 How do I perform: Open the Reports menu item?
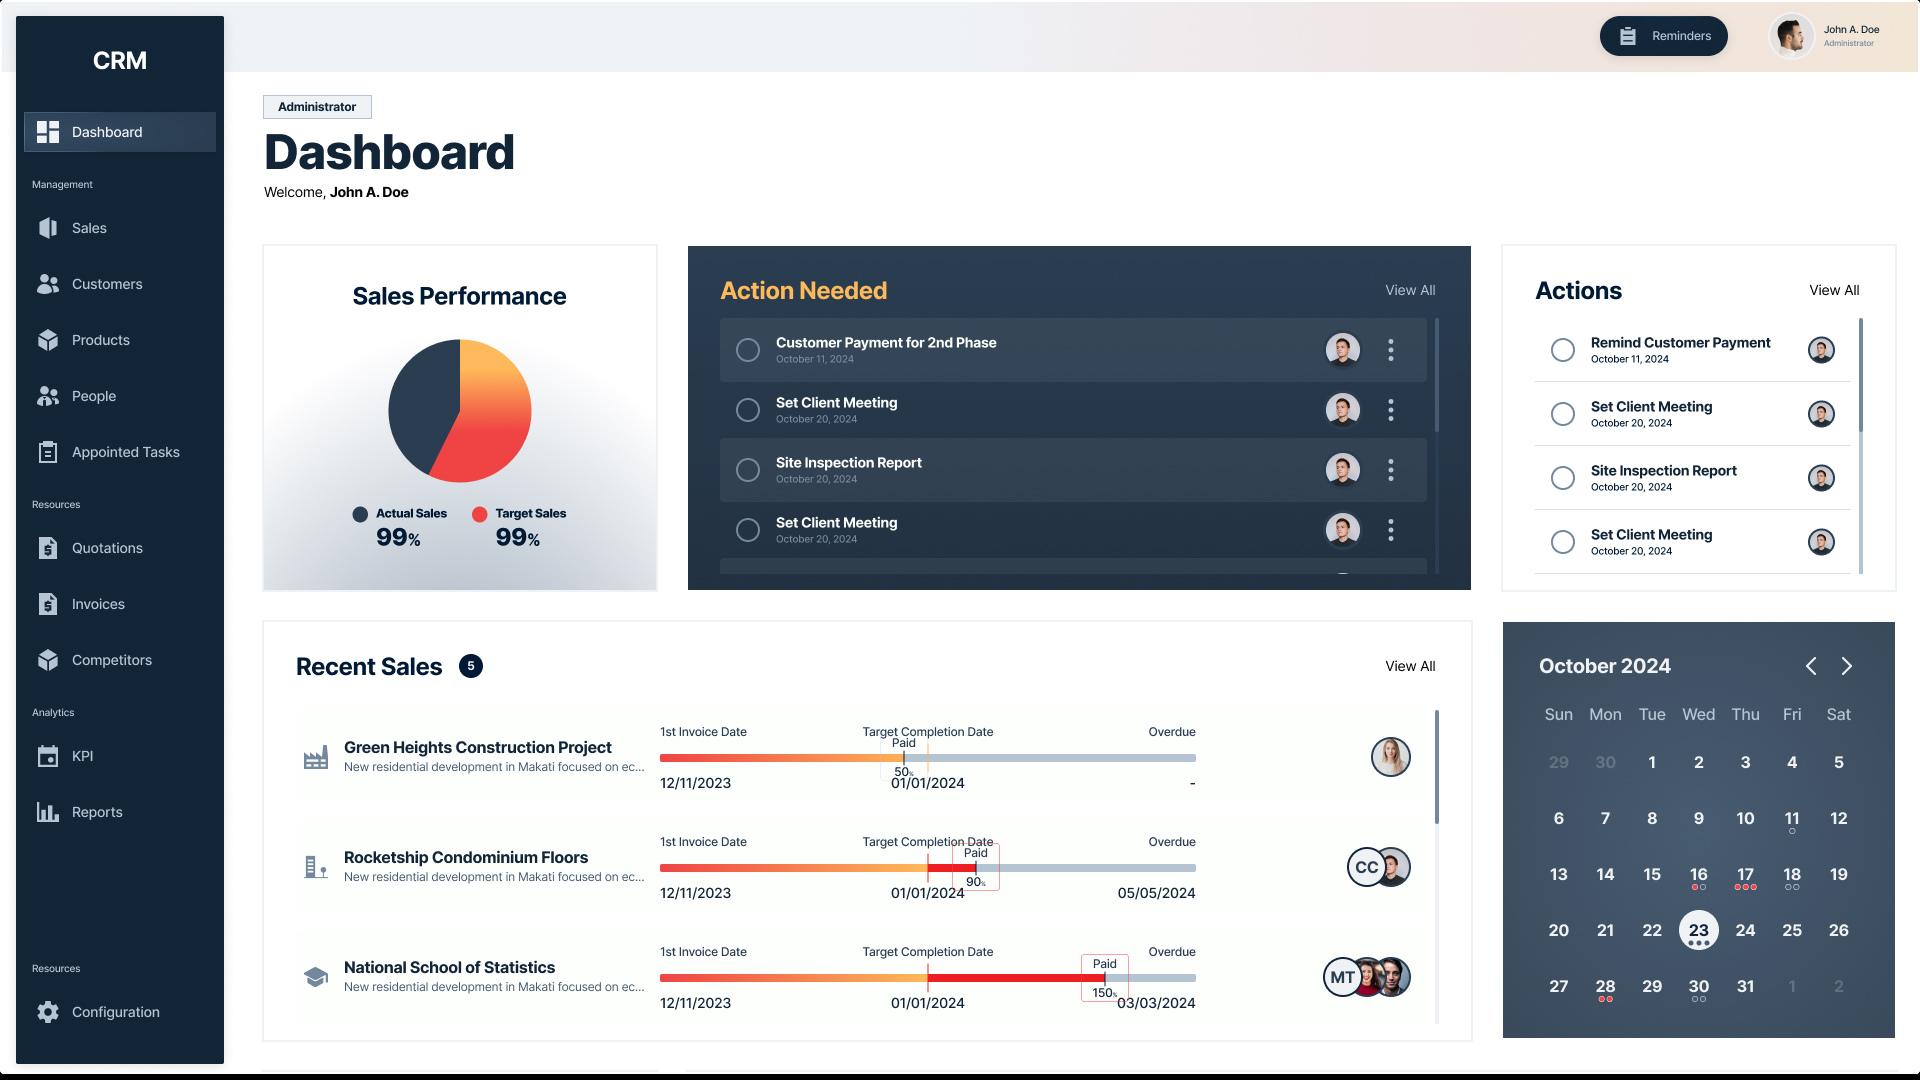tap(120, 812)
